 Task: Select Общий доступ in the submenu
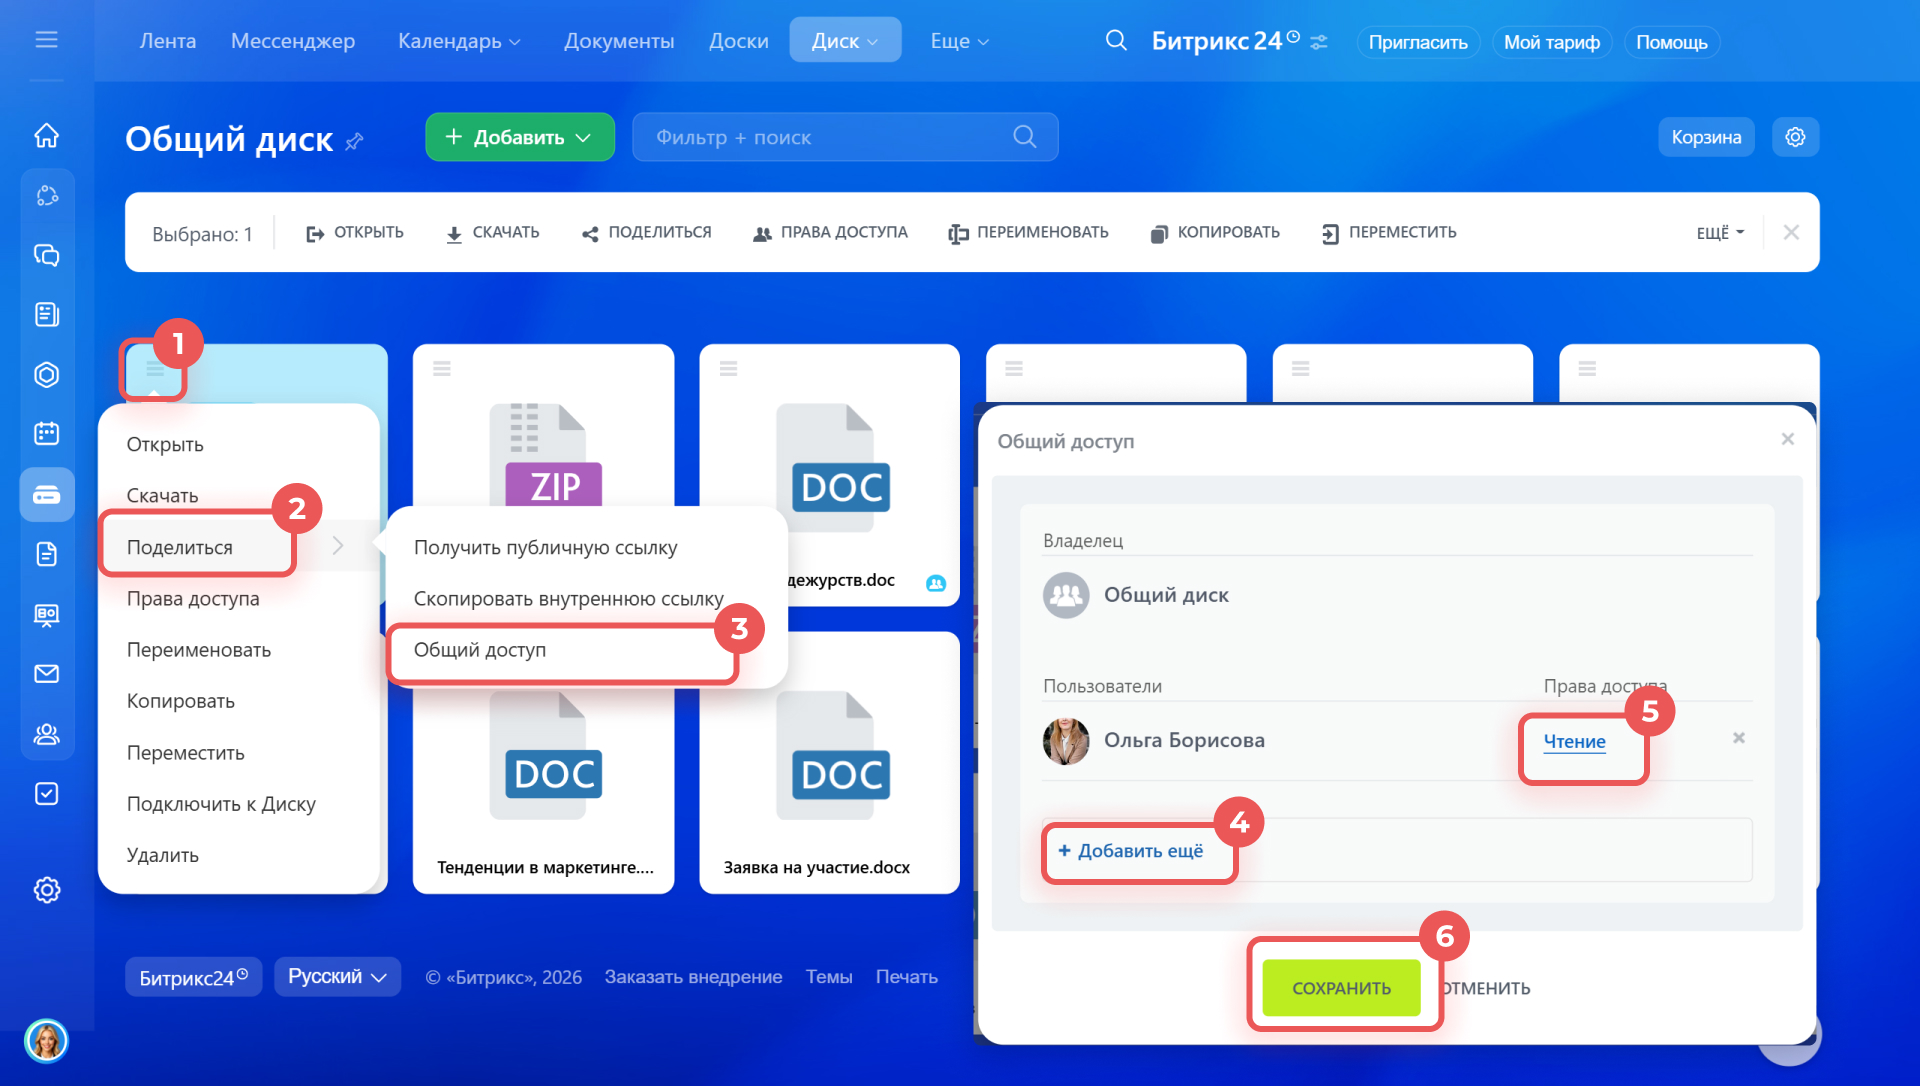click(x=480, y=650)
